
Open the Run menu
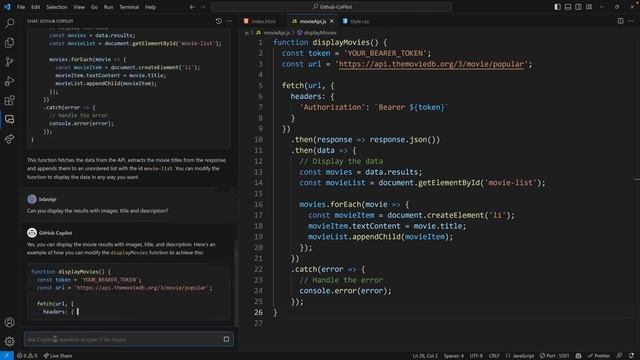coord(108,7)
